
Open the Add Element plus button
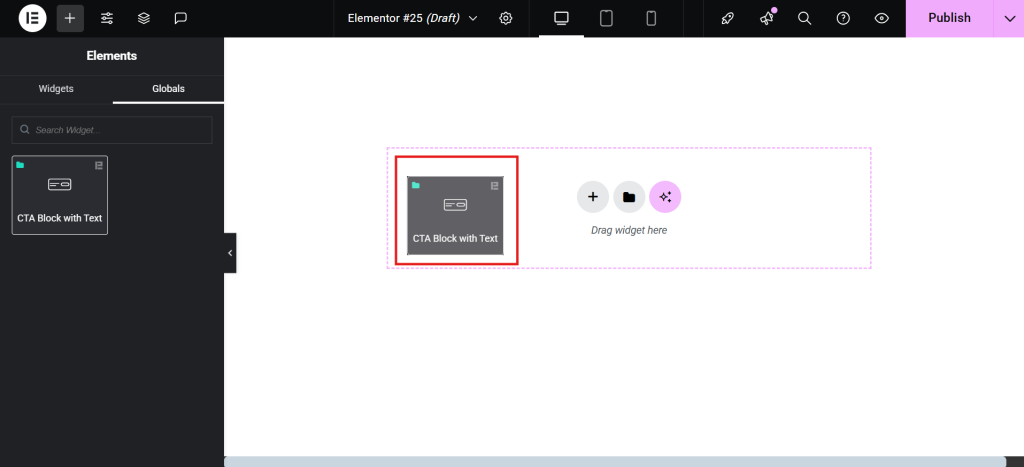coord(70,18)
